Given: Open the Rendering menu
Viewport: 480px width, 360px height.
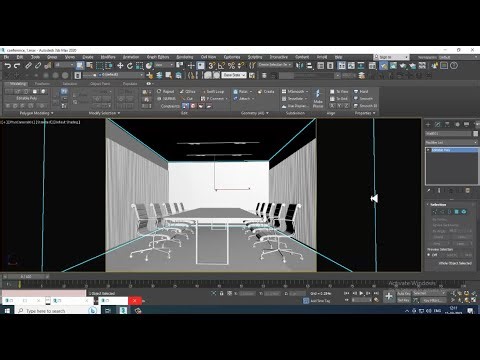Looking at the screenshot, I should click(x=185, y=57).
